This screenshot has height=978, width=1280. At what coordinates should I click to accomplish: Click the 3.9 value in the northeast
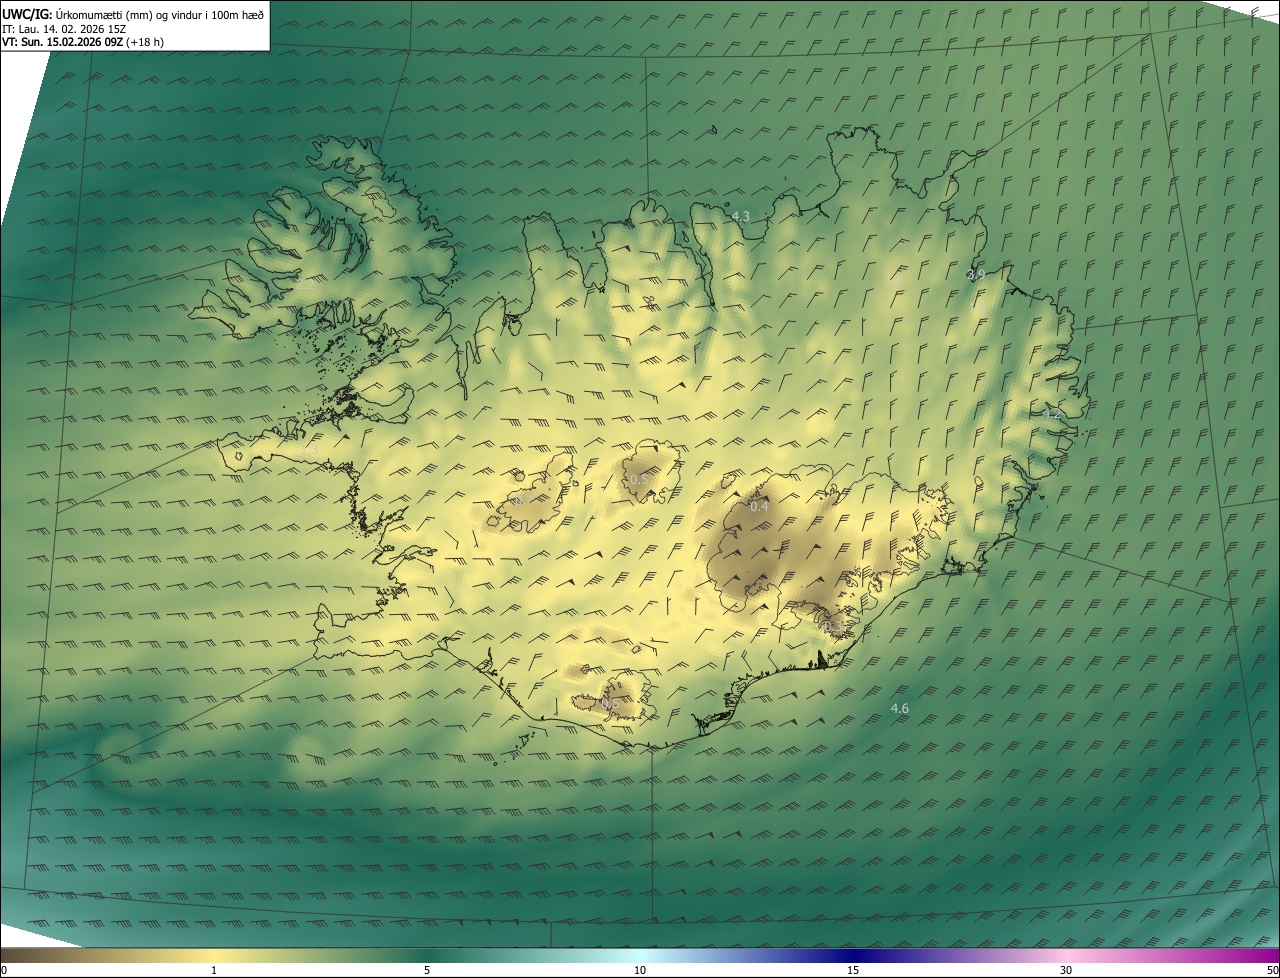coord(976,274)
